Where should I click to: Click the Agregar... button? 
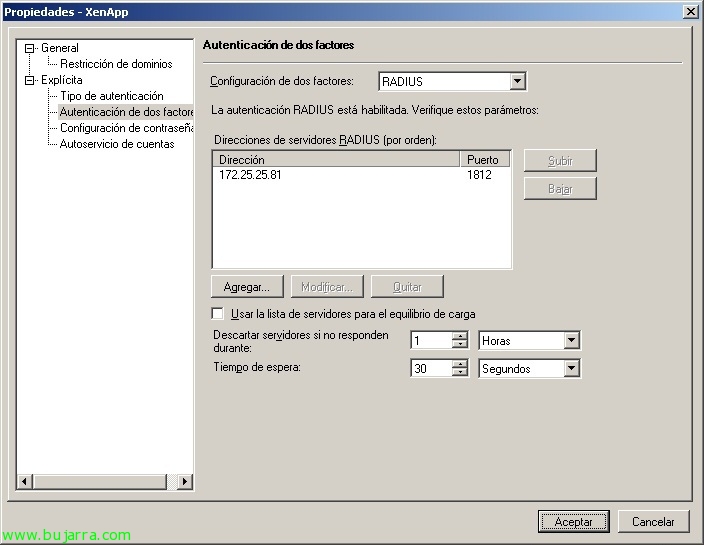click(x=247, y=287)
